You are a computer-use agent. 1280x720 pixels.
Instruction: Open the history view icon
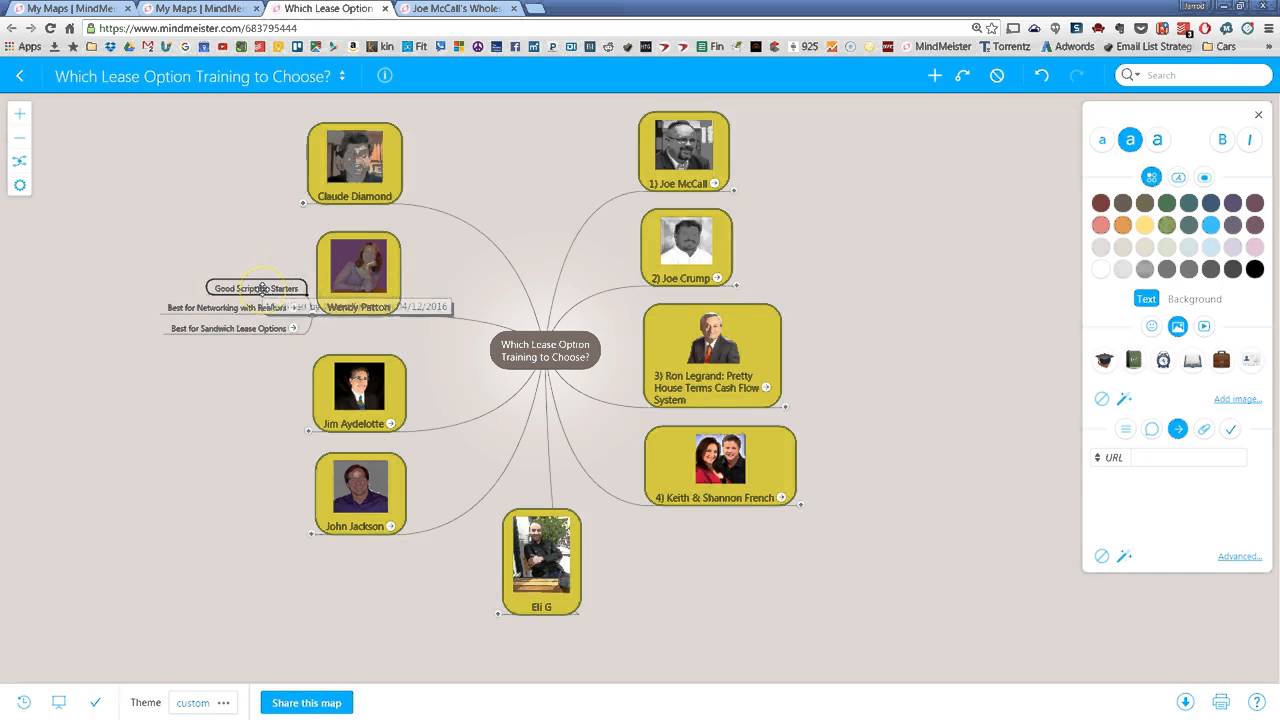point(24,702)
